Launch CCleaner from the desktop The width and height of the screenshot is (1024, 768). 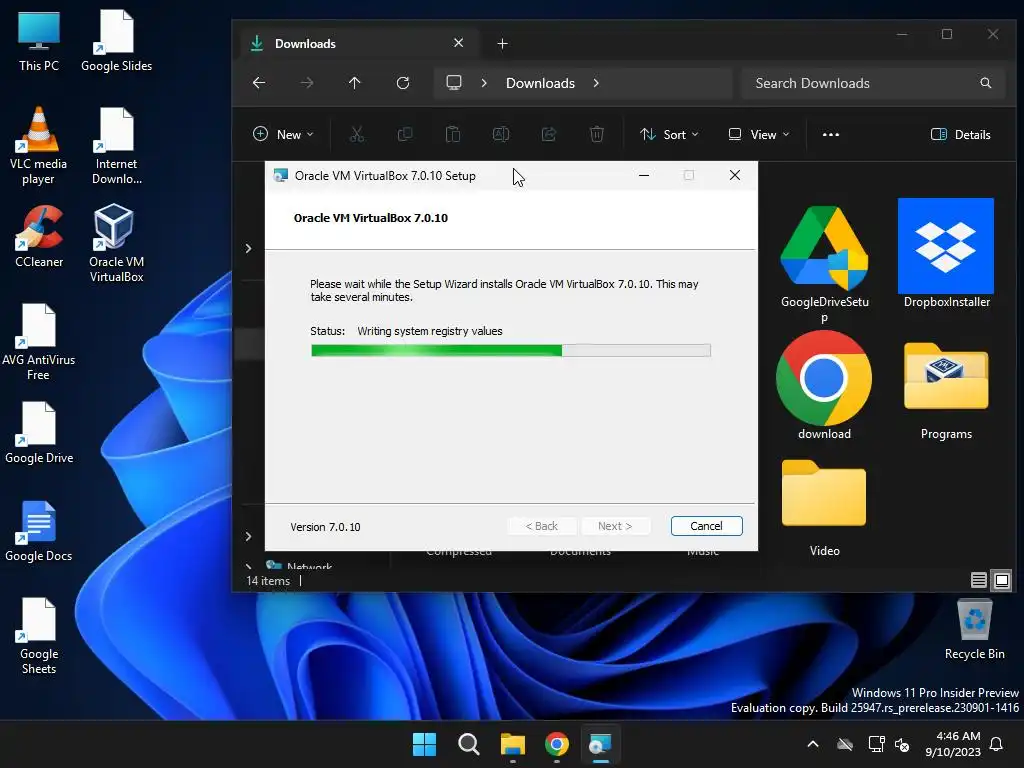(x=39, y=236)
